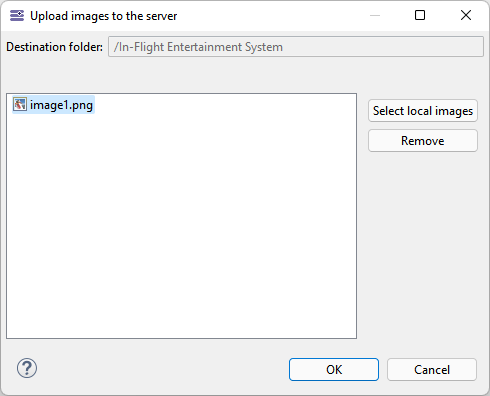Click gray footer space between help and OK
490x396 pixels.
[x=160, y=369]
